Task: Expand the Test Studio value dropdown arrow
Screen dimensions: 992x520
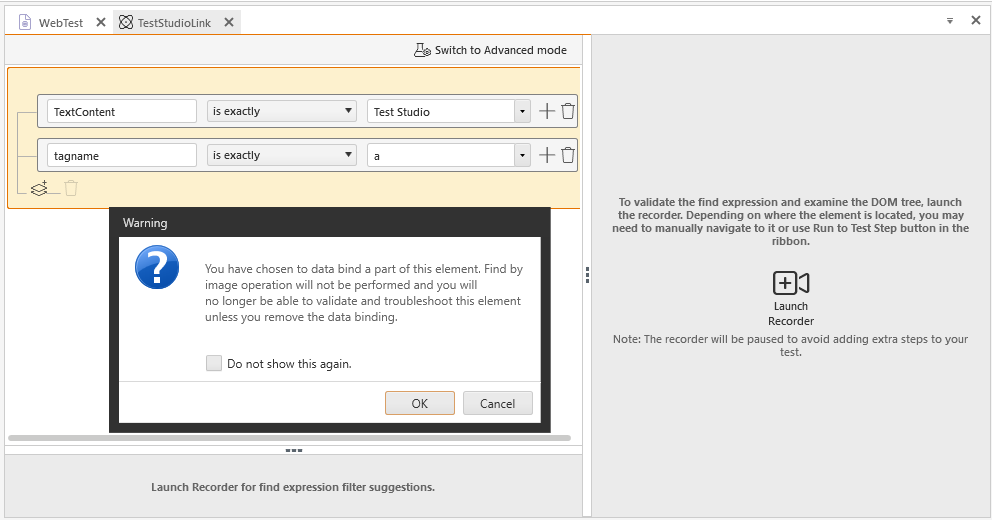Action: [522, 111]
